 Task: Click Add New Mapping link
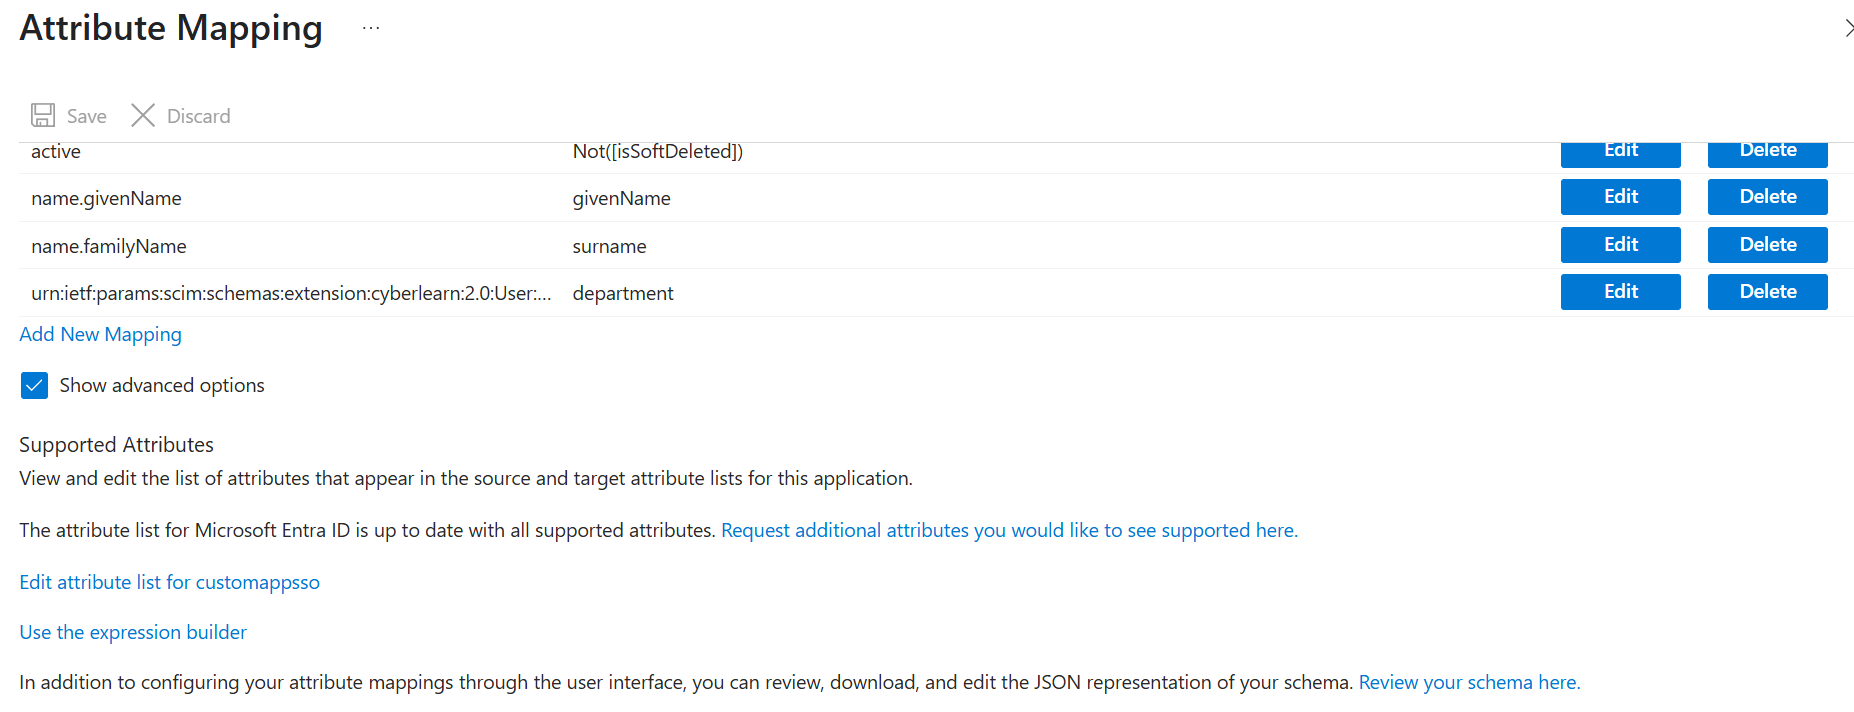point(100,334)
